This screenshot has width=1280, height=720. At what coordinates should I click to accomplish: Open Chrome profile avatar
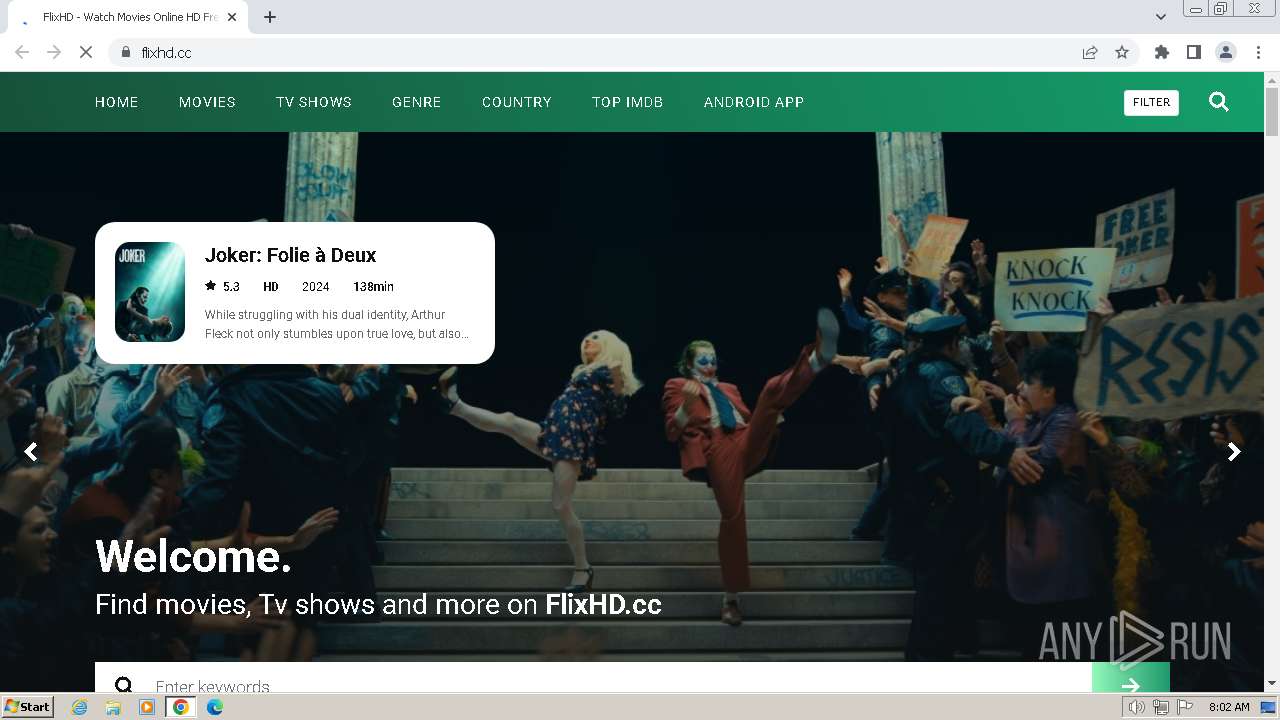point(1225,52)
